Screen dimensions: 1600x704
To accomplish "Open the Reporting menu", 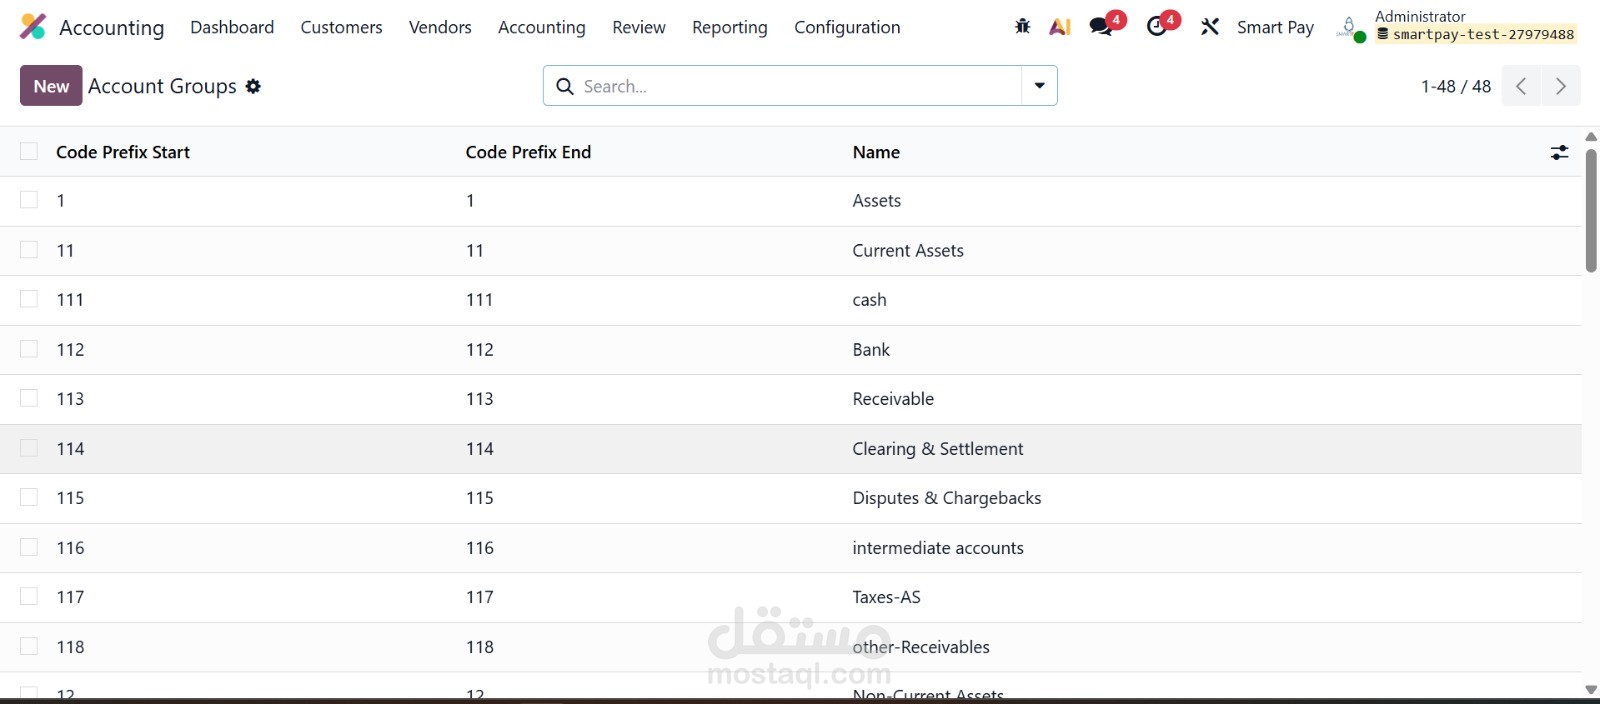I will pyautogui.click(x=729, y=27).
